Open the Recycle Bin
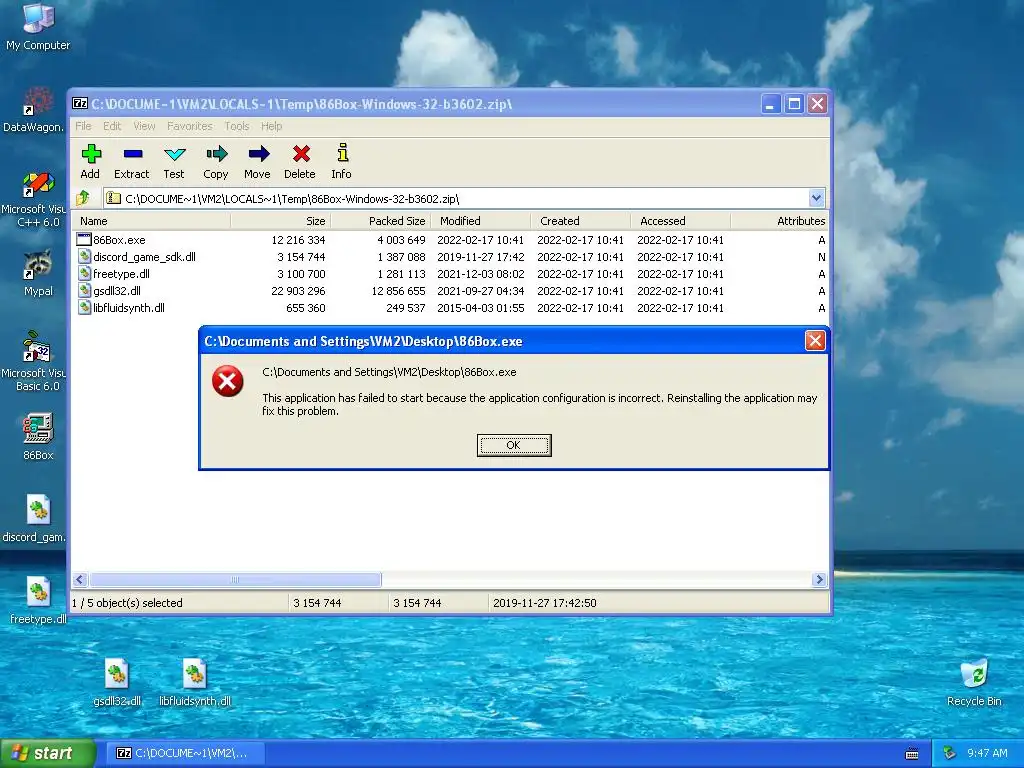This screenshot has width=1024, height=768. click(x=974, y=682)
